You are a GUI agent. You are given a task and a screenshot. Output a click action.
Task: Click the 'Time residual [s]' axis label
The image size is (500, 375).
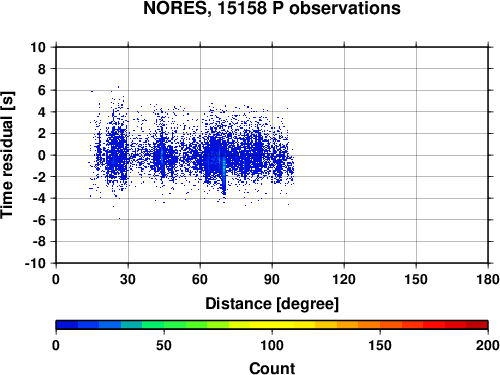[x=7, y=155]
